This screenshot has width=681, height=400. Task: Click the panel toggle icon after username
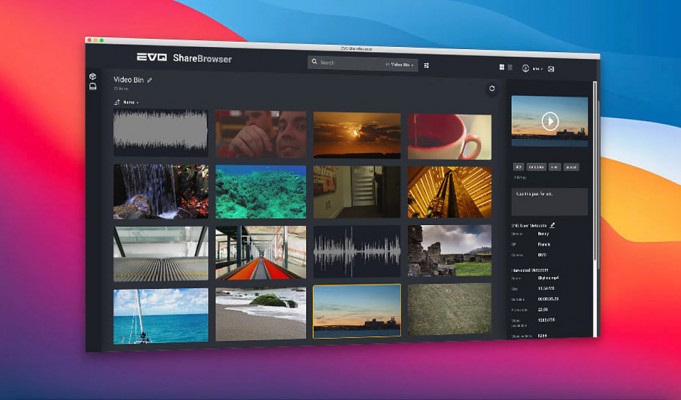click(551, 69)
